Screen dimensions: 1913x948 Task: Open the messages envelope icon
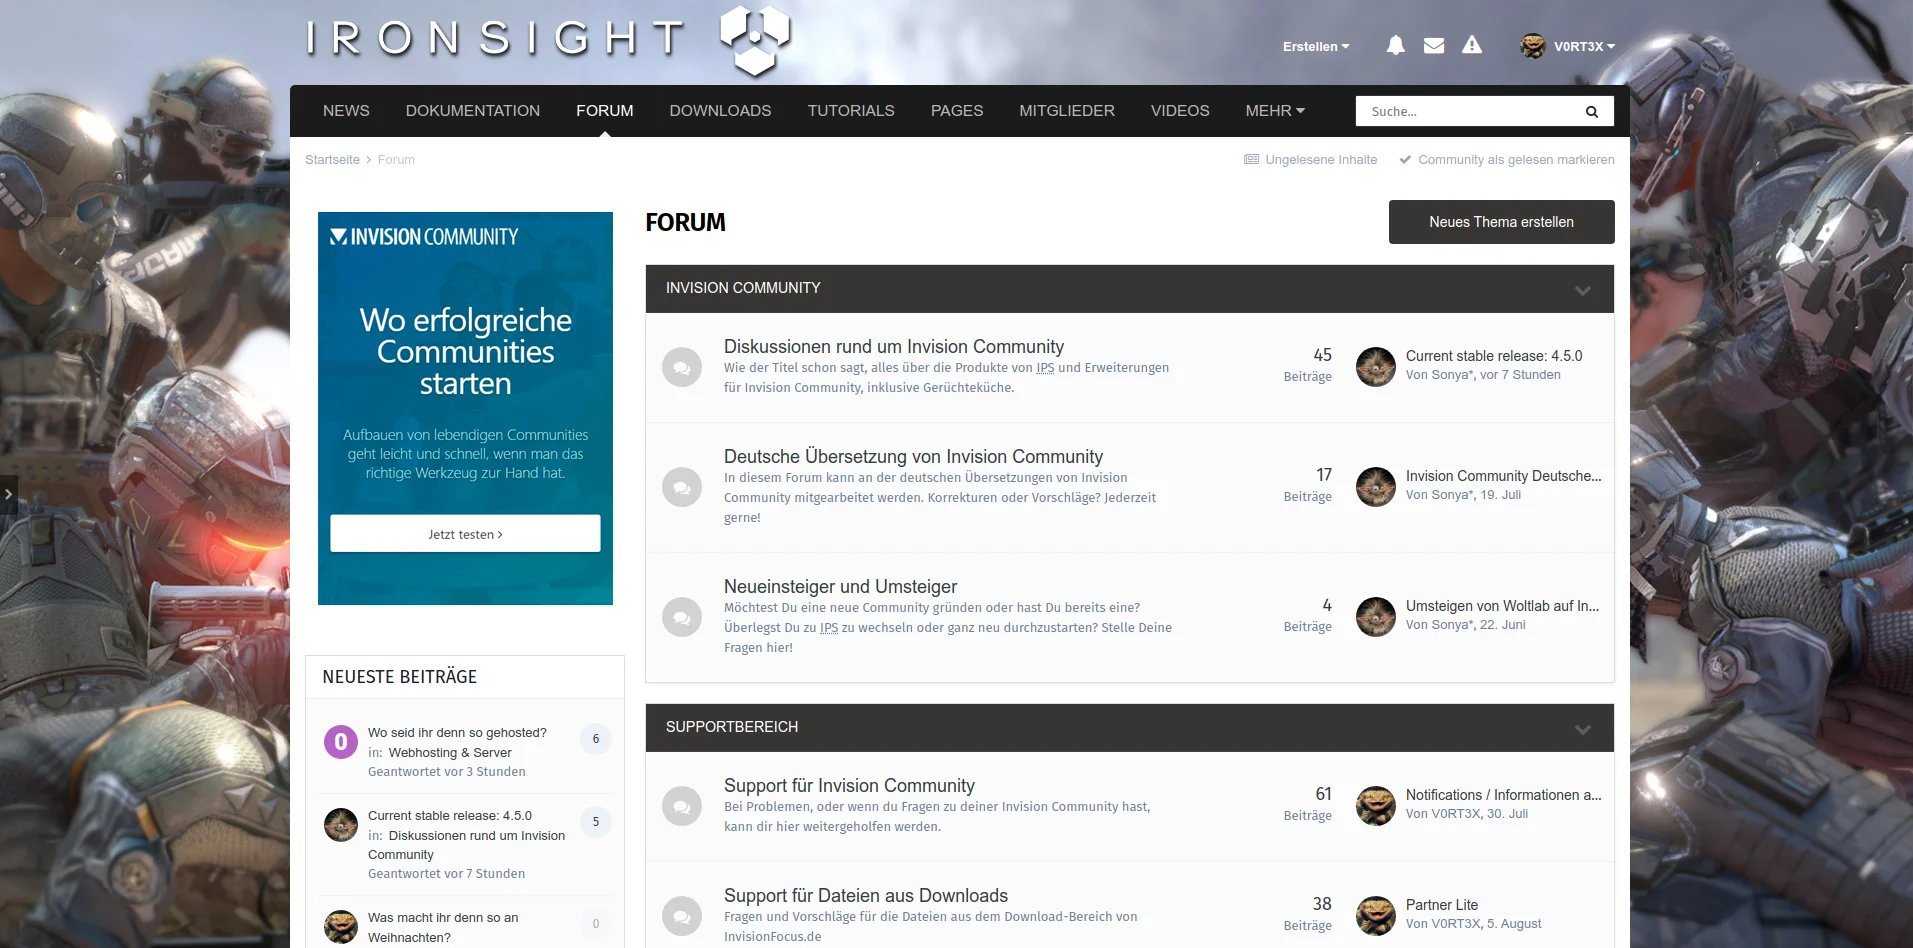tap(1433, 45)
